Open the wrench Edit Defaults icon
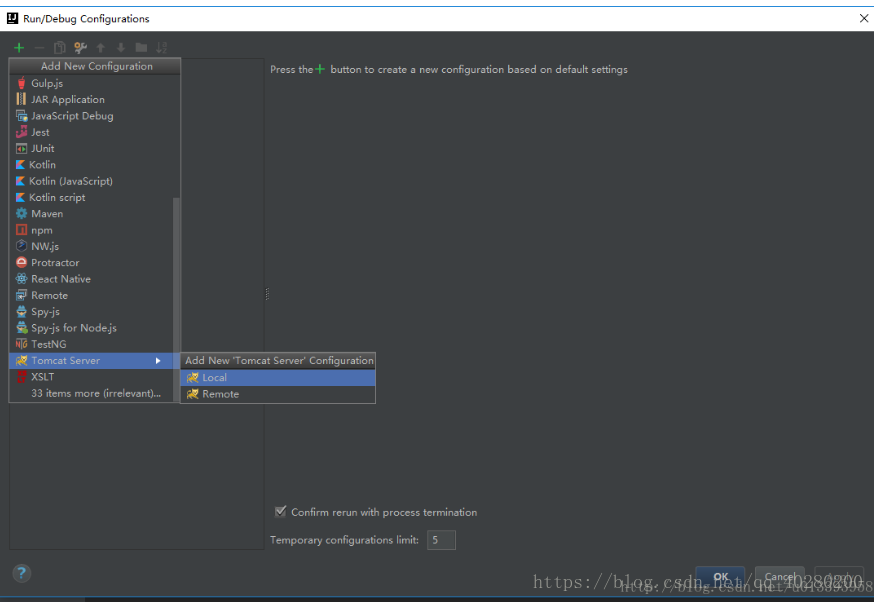Viewport: 874px width, 602px height. [x=80, y=47]
